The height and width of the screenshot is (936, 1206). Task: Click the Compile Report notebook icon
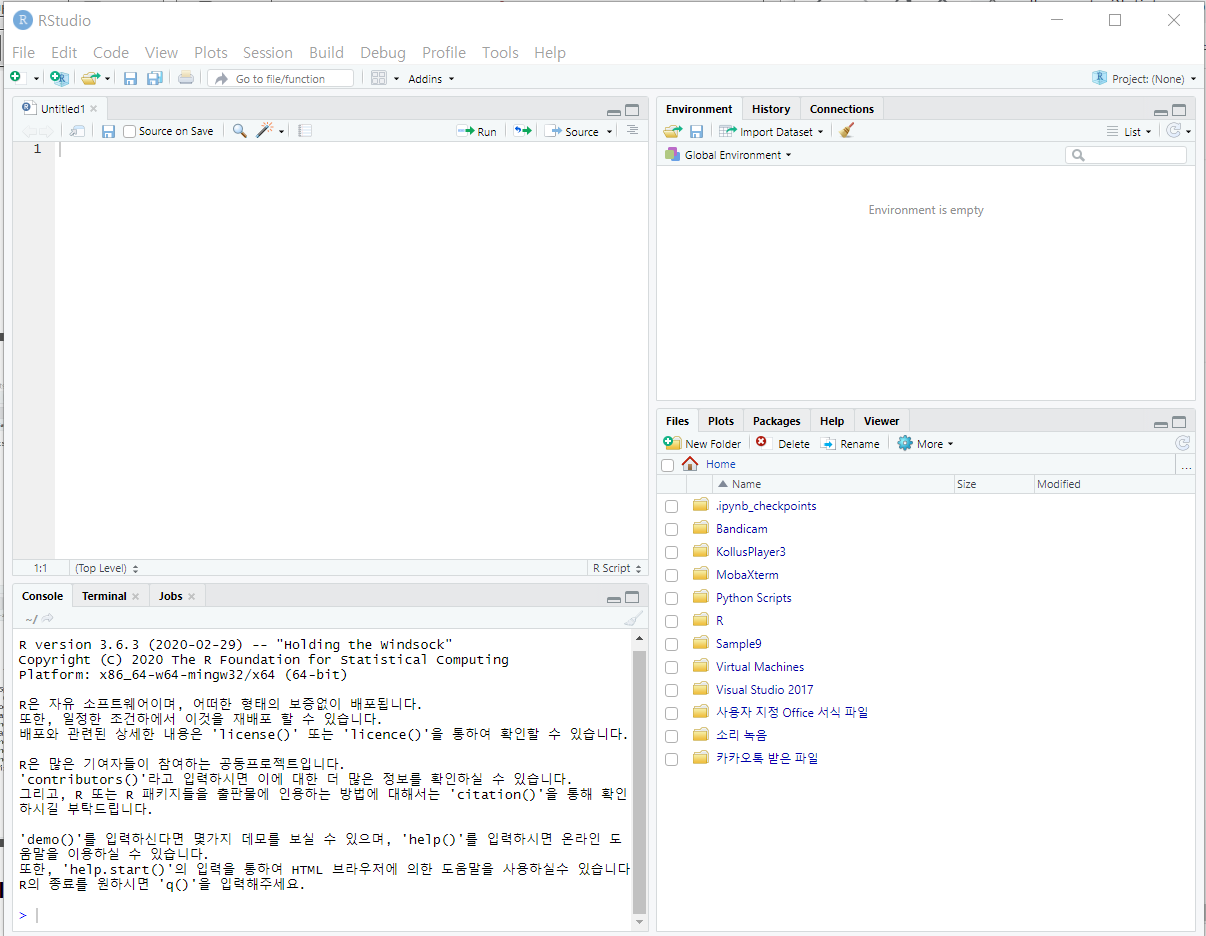305,131
